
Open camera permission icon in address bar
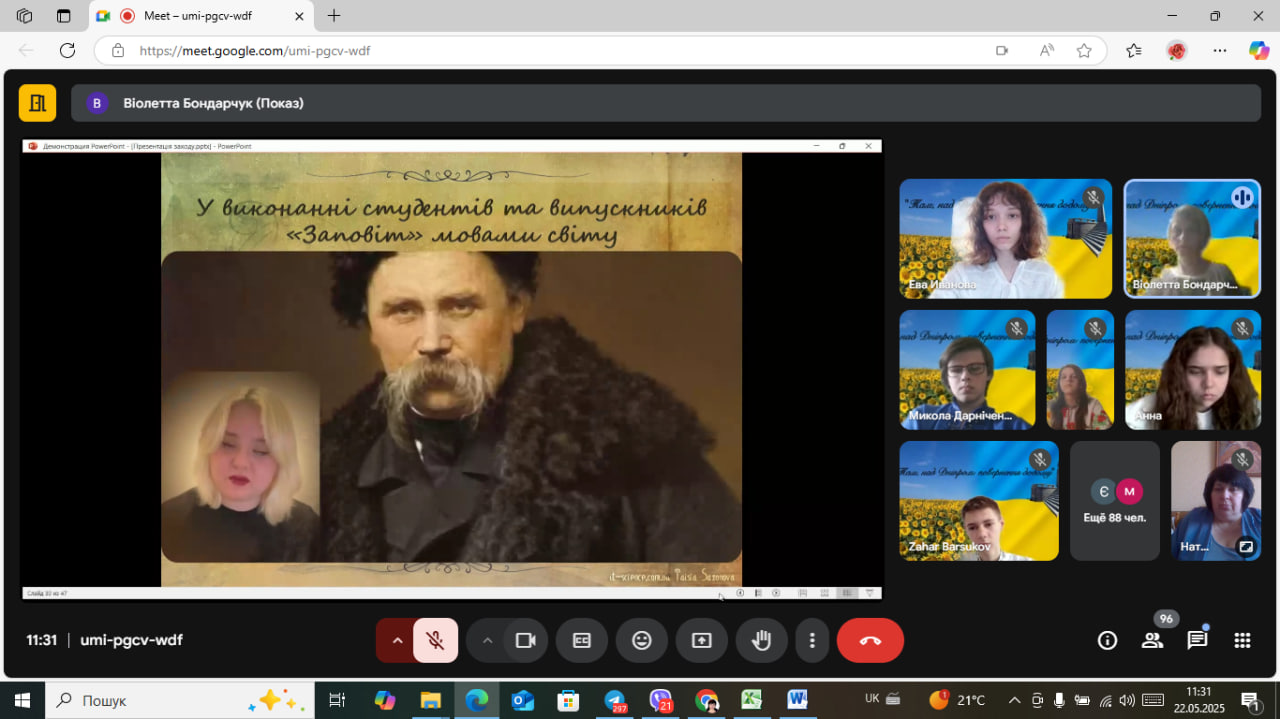click(1002, 50)
